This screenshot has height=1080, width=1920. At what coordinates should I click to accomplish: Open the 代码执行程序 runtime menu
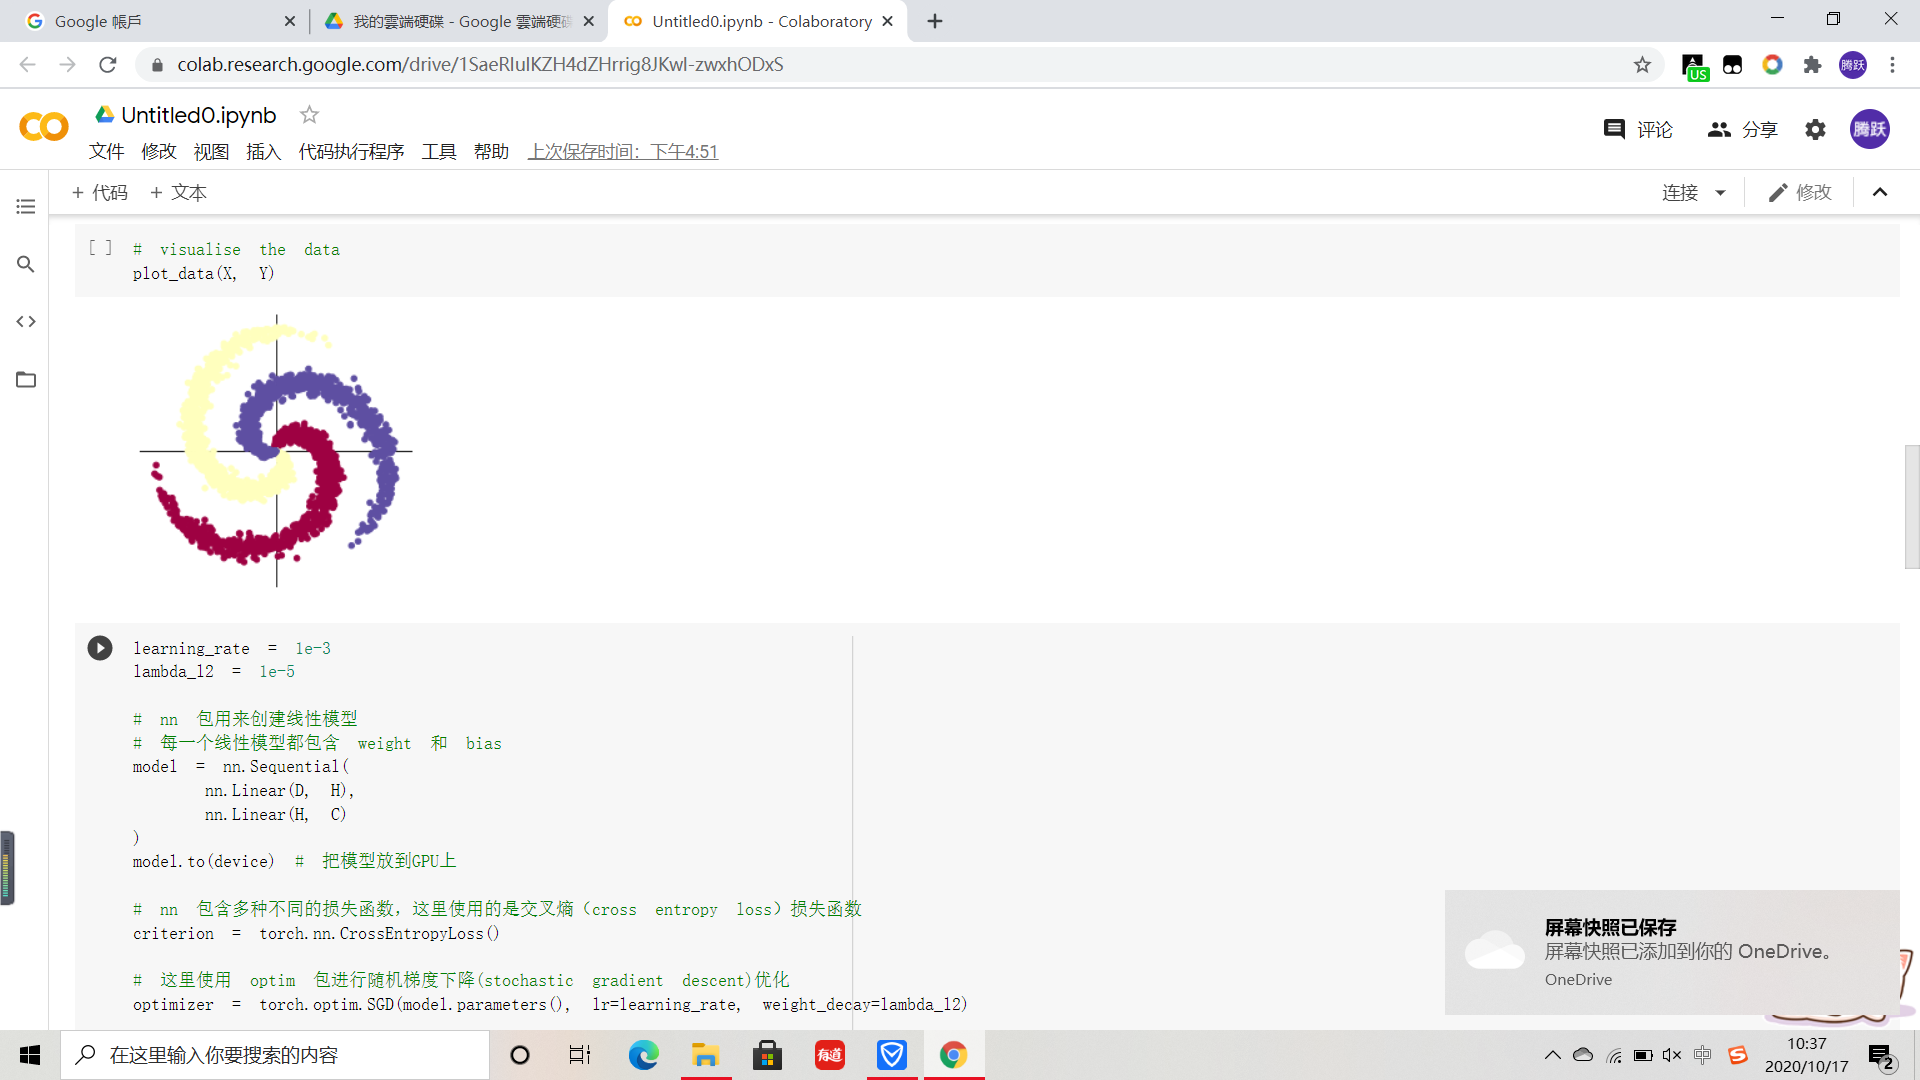[351, 152]
